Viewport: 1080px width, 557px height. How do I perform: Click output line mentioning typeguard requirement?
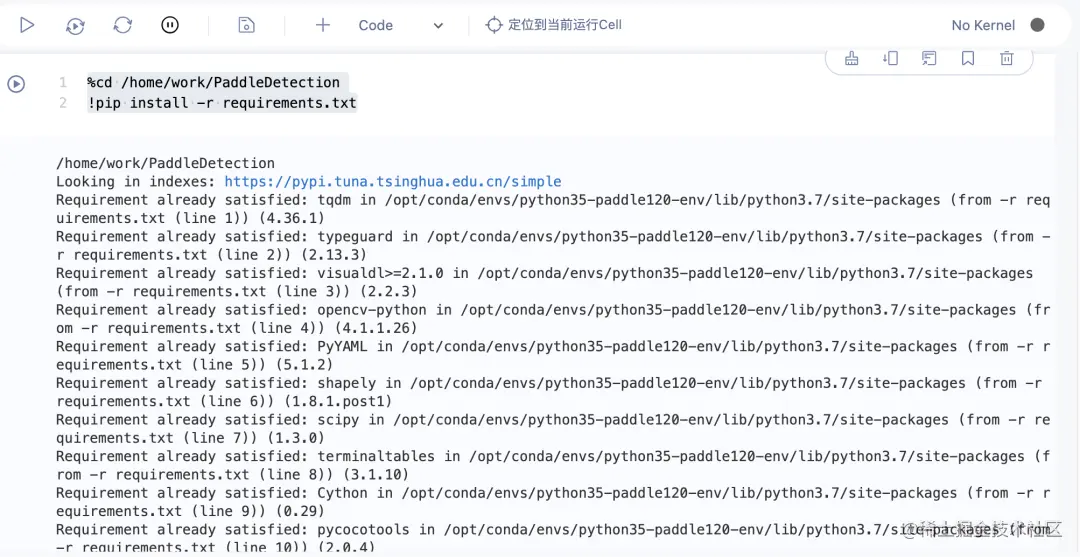click(553, 246)
